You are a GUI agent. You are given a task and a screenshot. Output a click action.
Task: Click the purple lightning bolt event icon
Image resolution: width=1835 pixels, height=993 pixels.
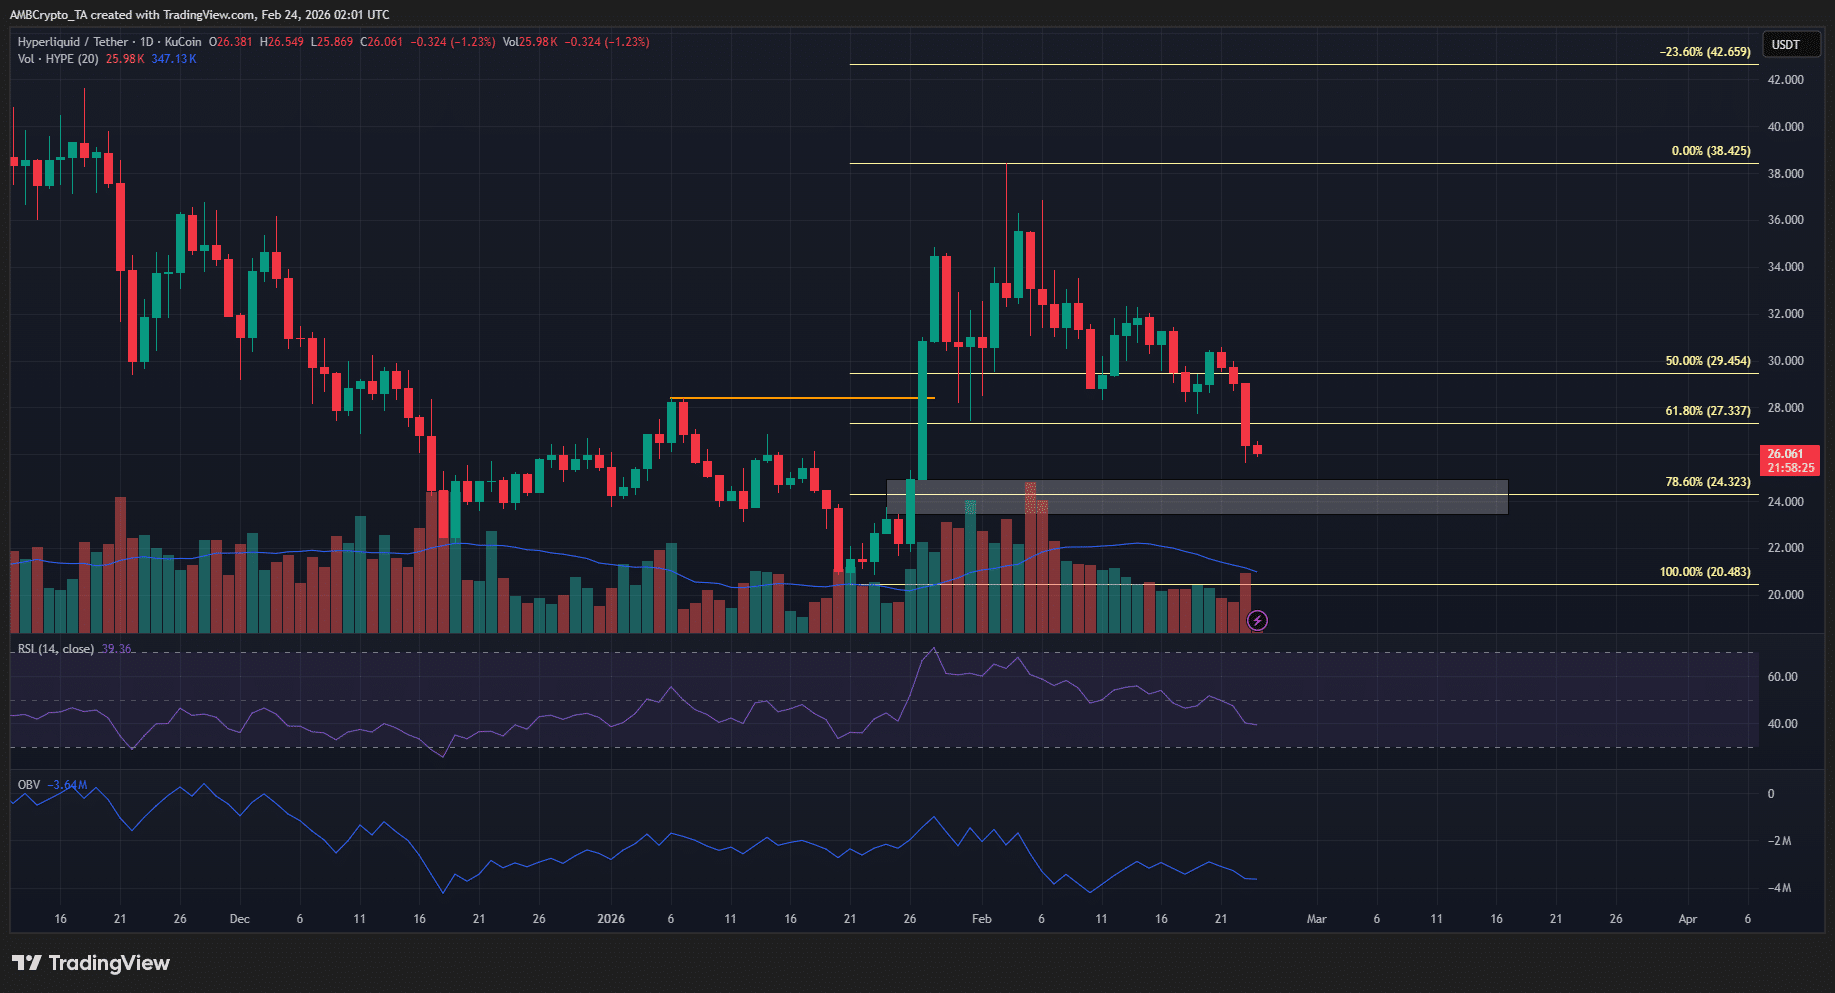click(x=1257, y=621)
